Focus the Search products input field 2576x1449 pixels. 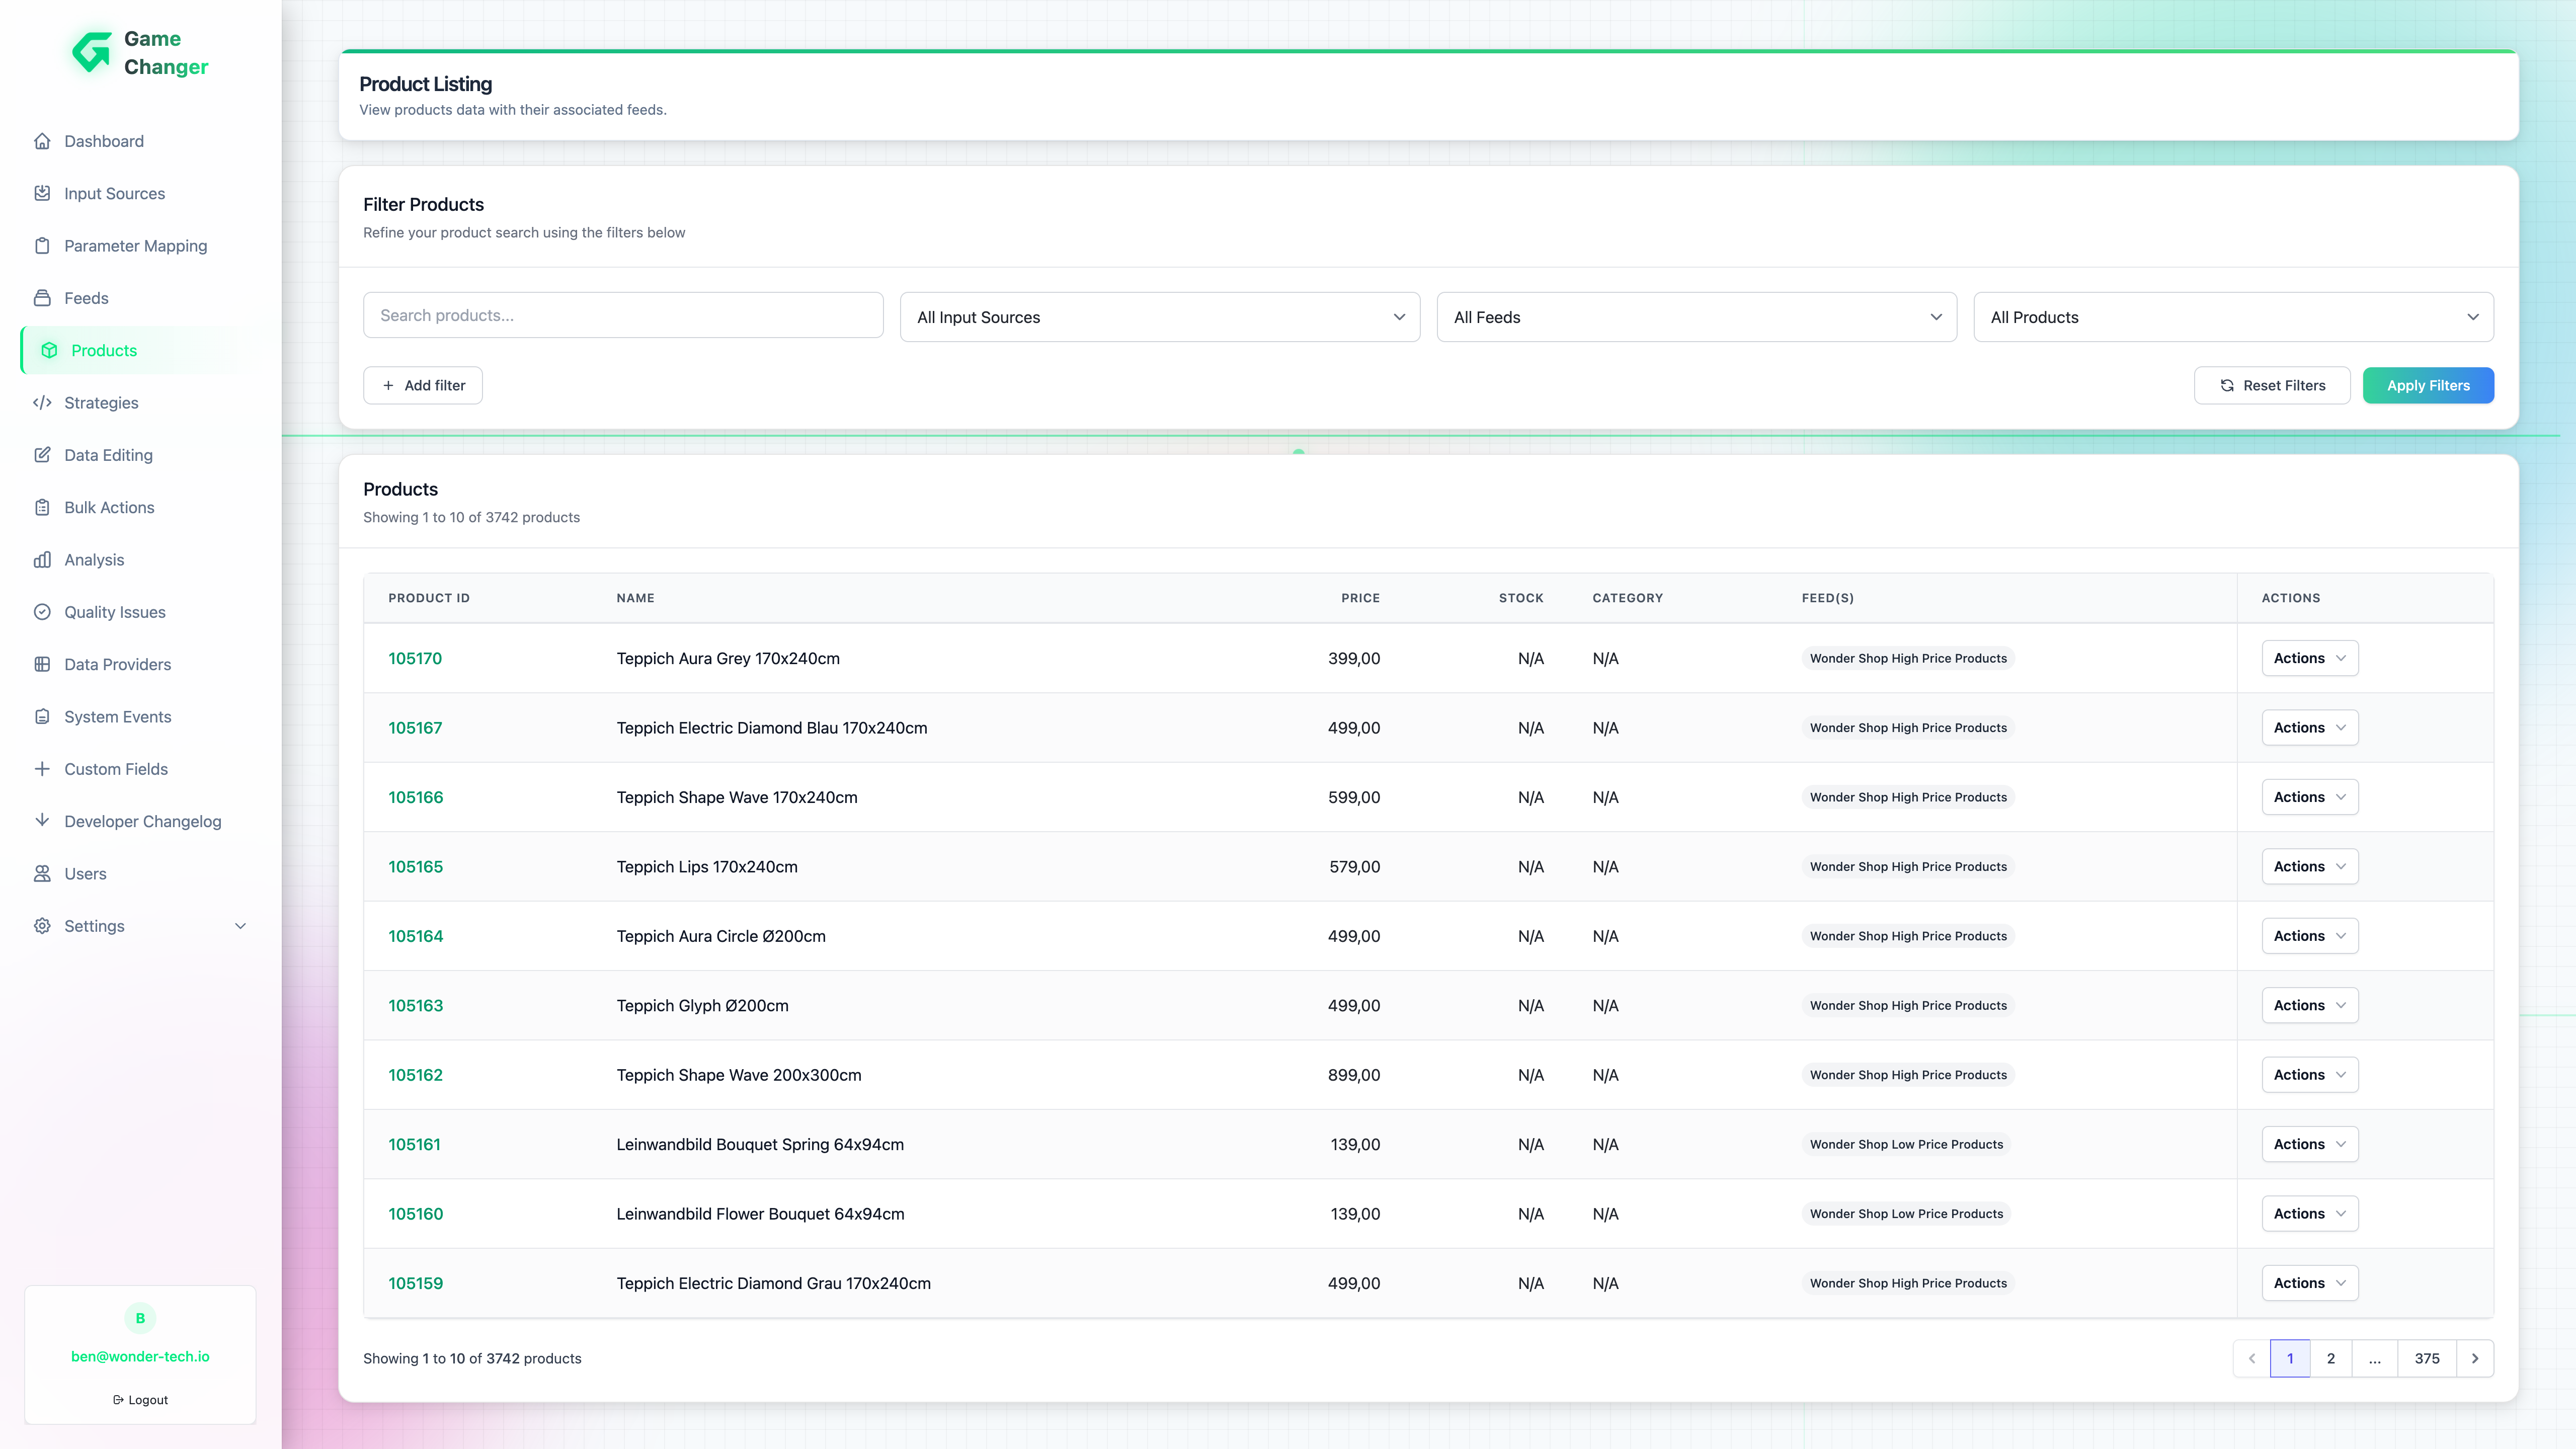point(622,315)
